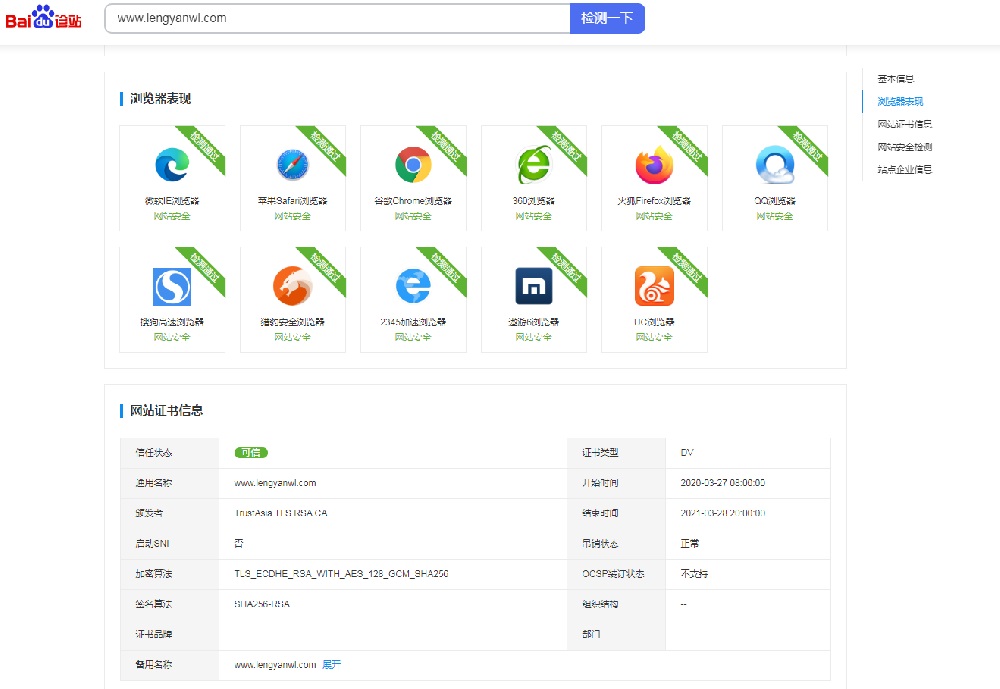This screenshot has height=689, width=1000.
Task: Click signature algorithm value SHA256-RSA
Action: (262, 604)
